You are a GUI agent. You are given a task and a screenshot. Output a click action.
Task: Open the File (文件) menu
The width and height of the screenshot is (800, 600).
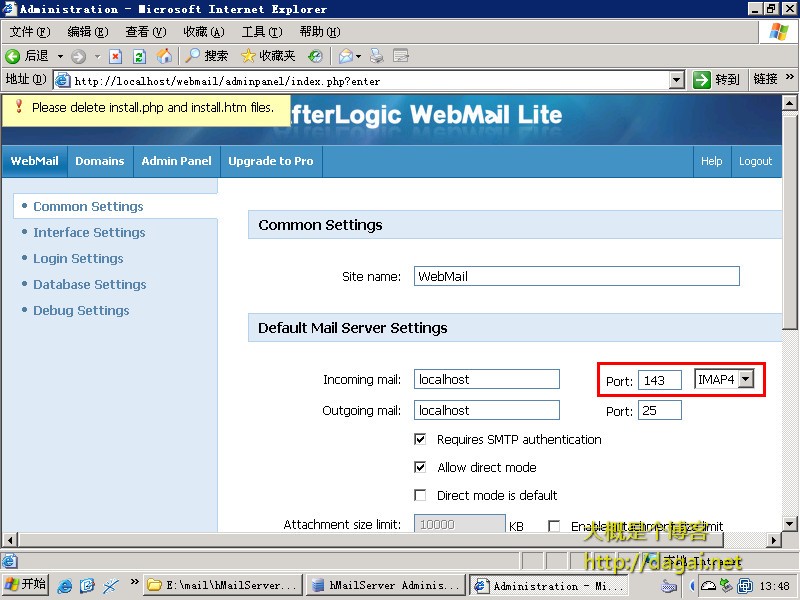point(30,32)
